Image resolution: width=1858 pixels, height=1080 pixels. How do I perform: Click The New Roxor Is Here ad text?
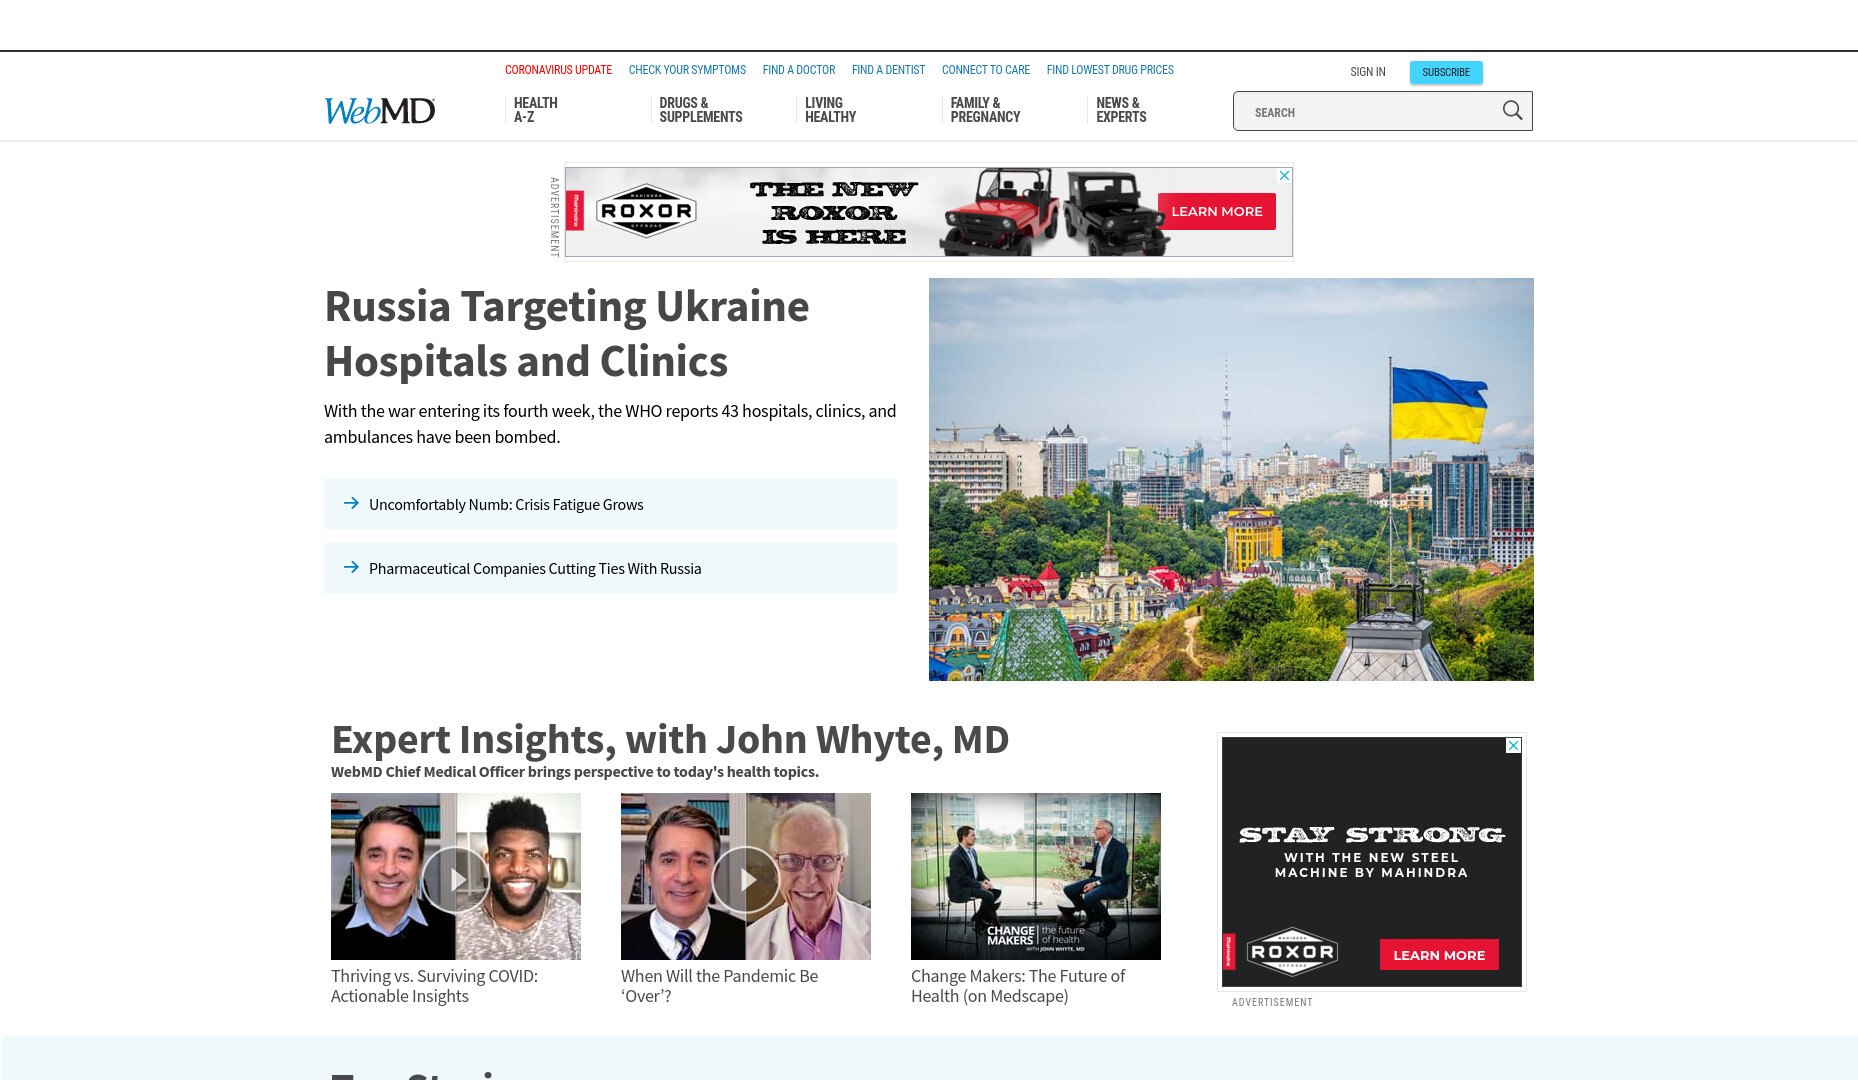coord(833,212)
